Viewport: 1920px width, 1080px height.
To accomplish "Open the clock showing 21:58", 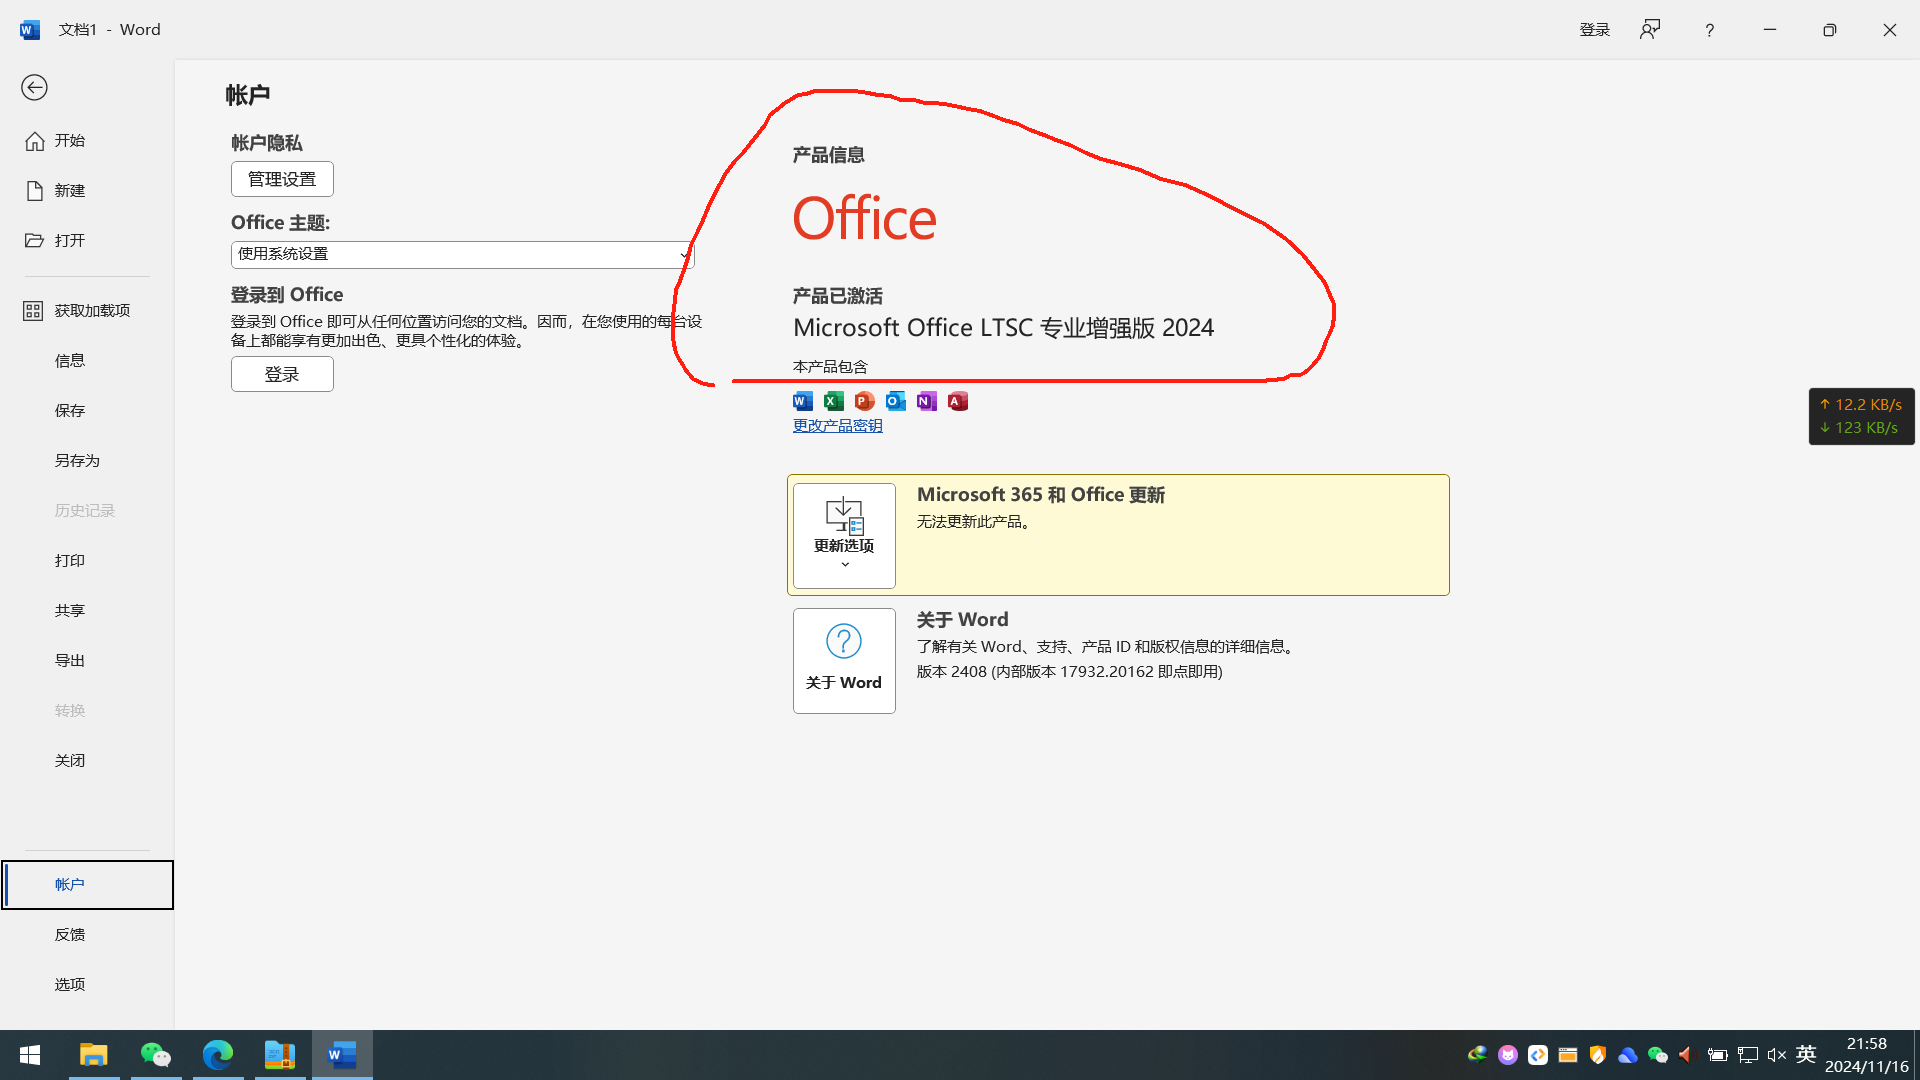I will click(1867, 1055).
